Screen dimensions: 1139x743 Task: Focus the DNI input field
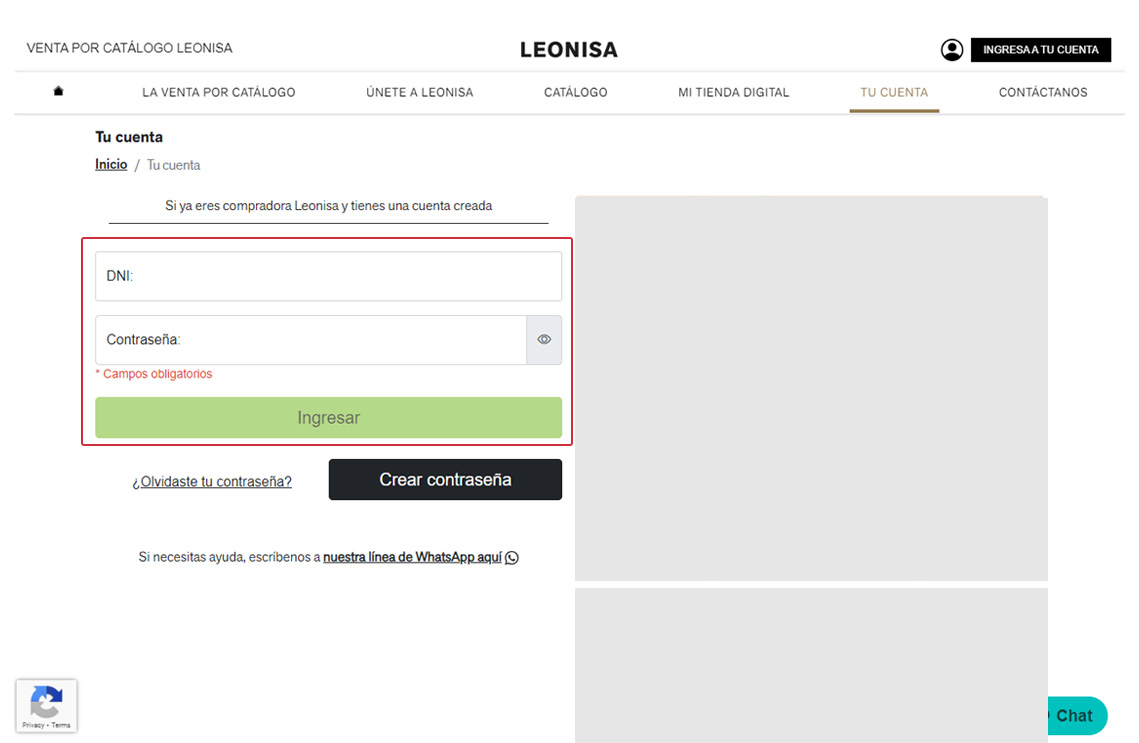click(328, 276)
